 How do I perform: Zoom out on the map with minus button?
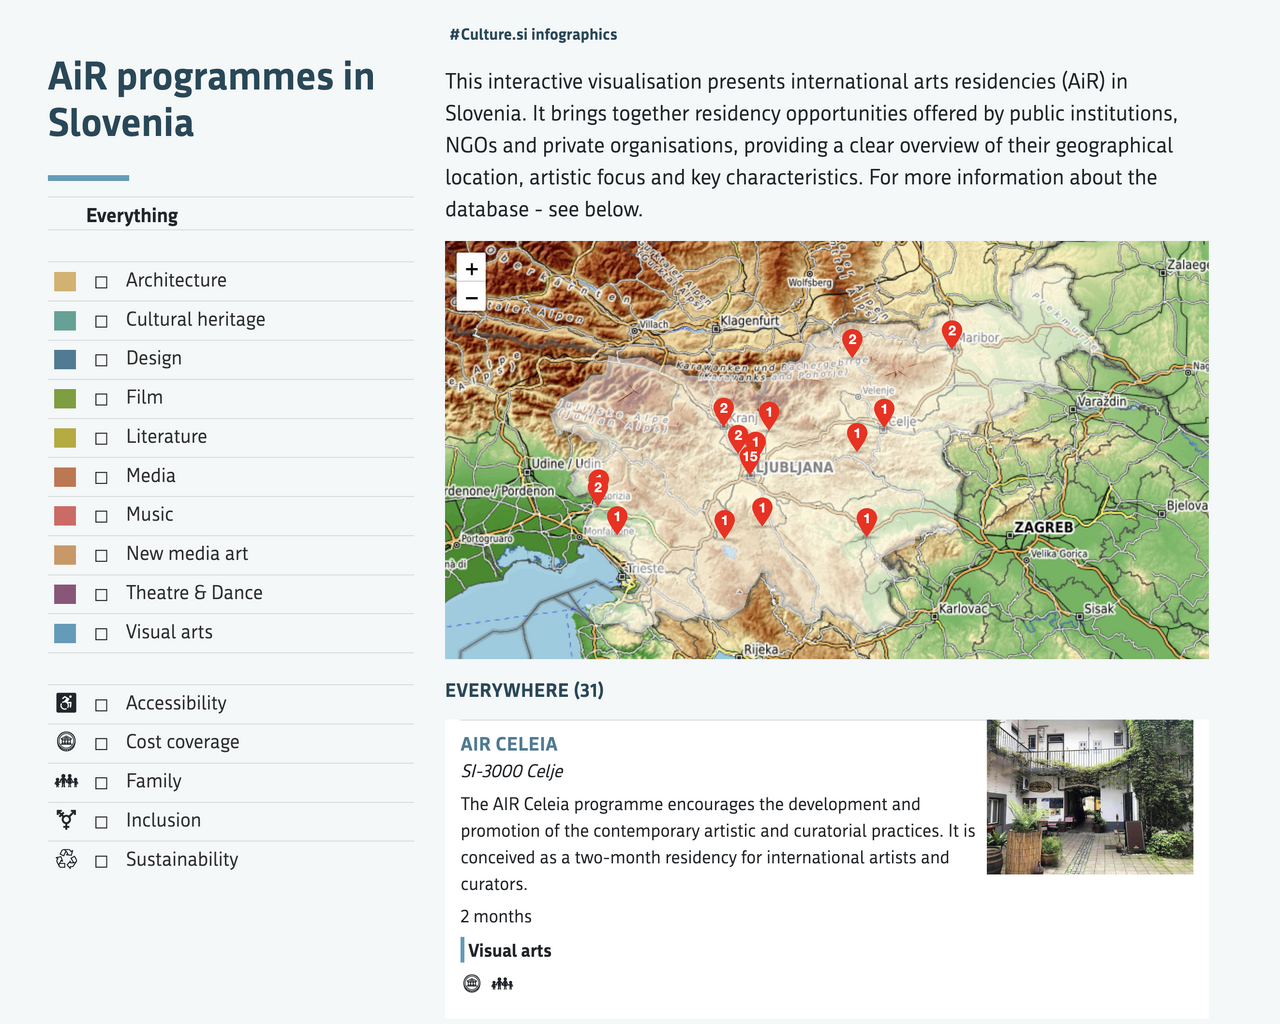471,297
